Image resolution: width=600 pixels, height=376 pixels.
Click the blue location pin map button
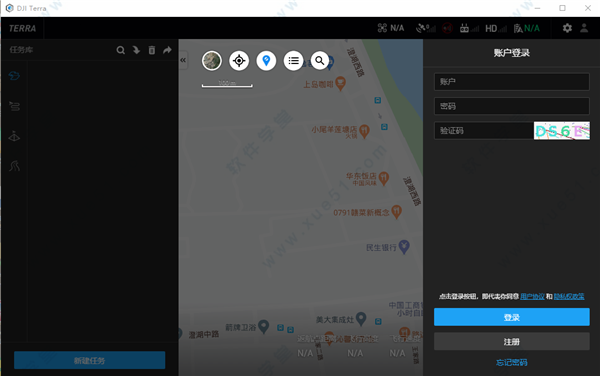coord(266,60)
